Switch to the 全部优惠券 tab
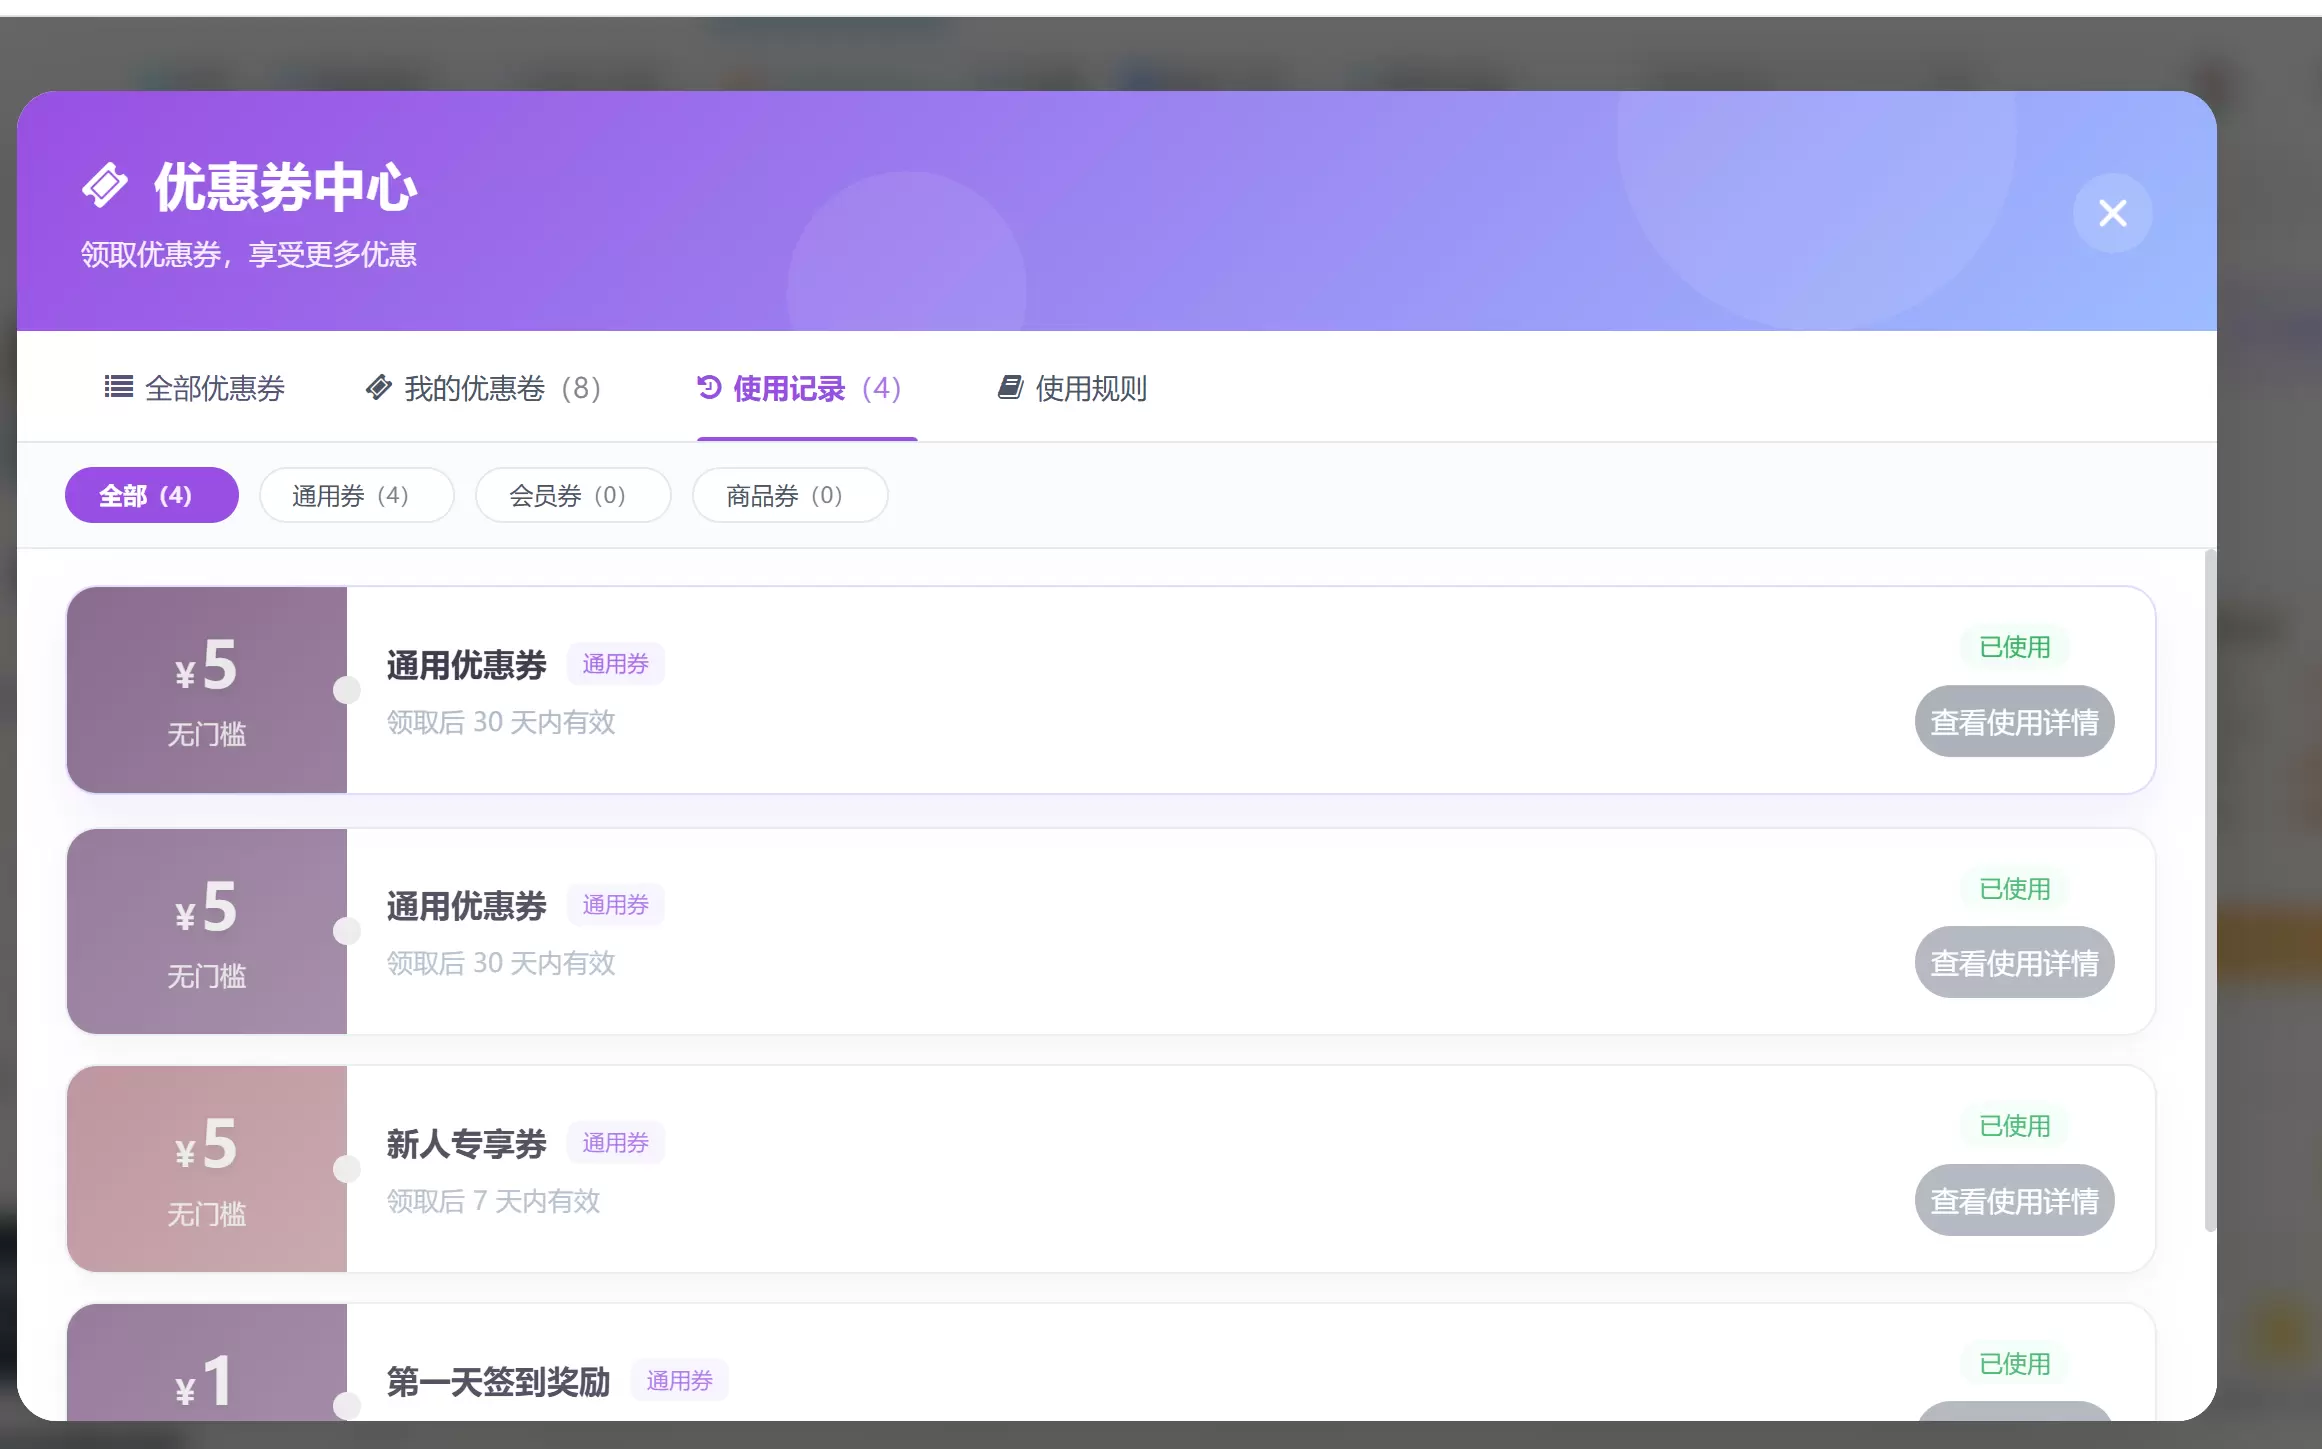This screenshot has height=1449, width=2322. (195, 388)
